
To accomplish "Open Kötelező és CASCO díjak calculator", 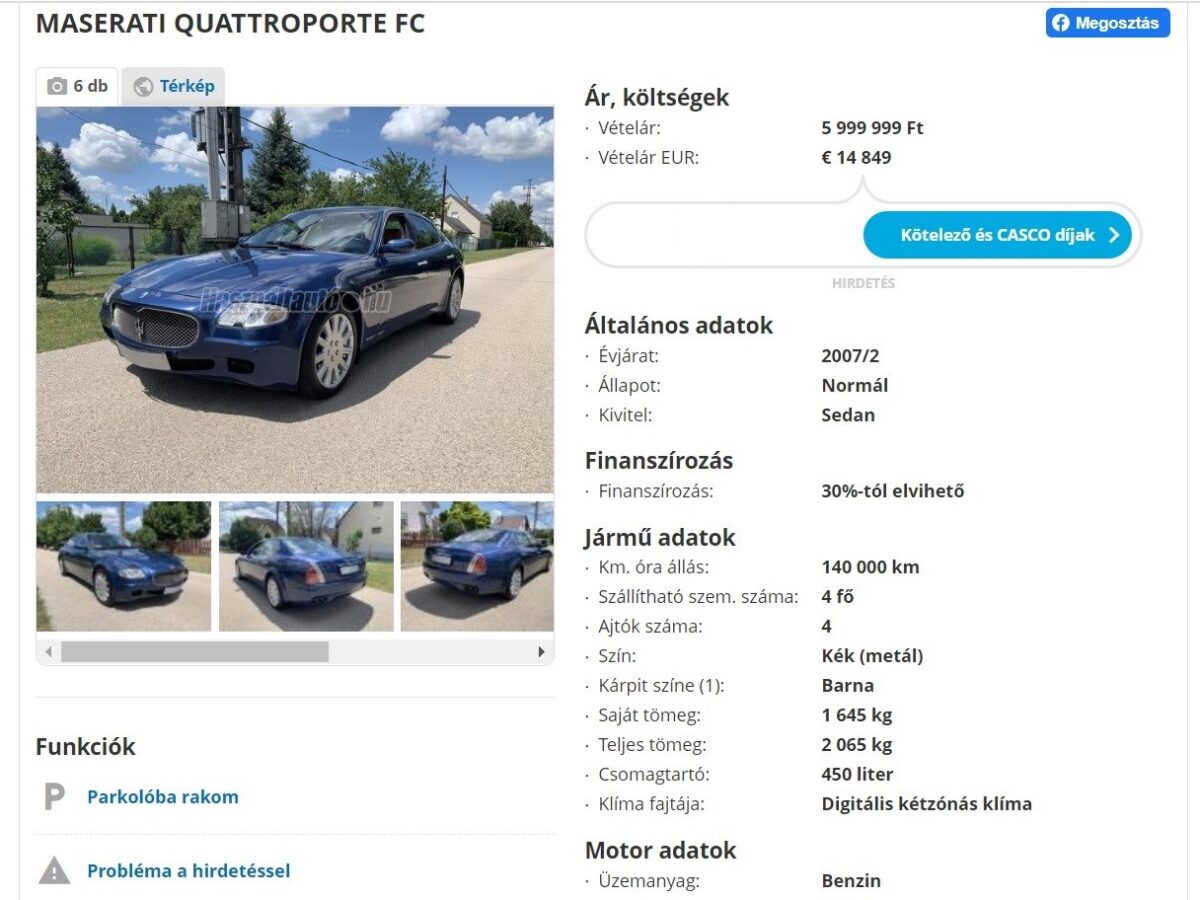I will (998, 236).
